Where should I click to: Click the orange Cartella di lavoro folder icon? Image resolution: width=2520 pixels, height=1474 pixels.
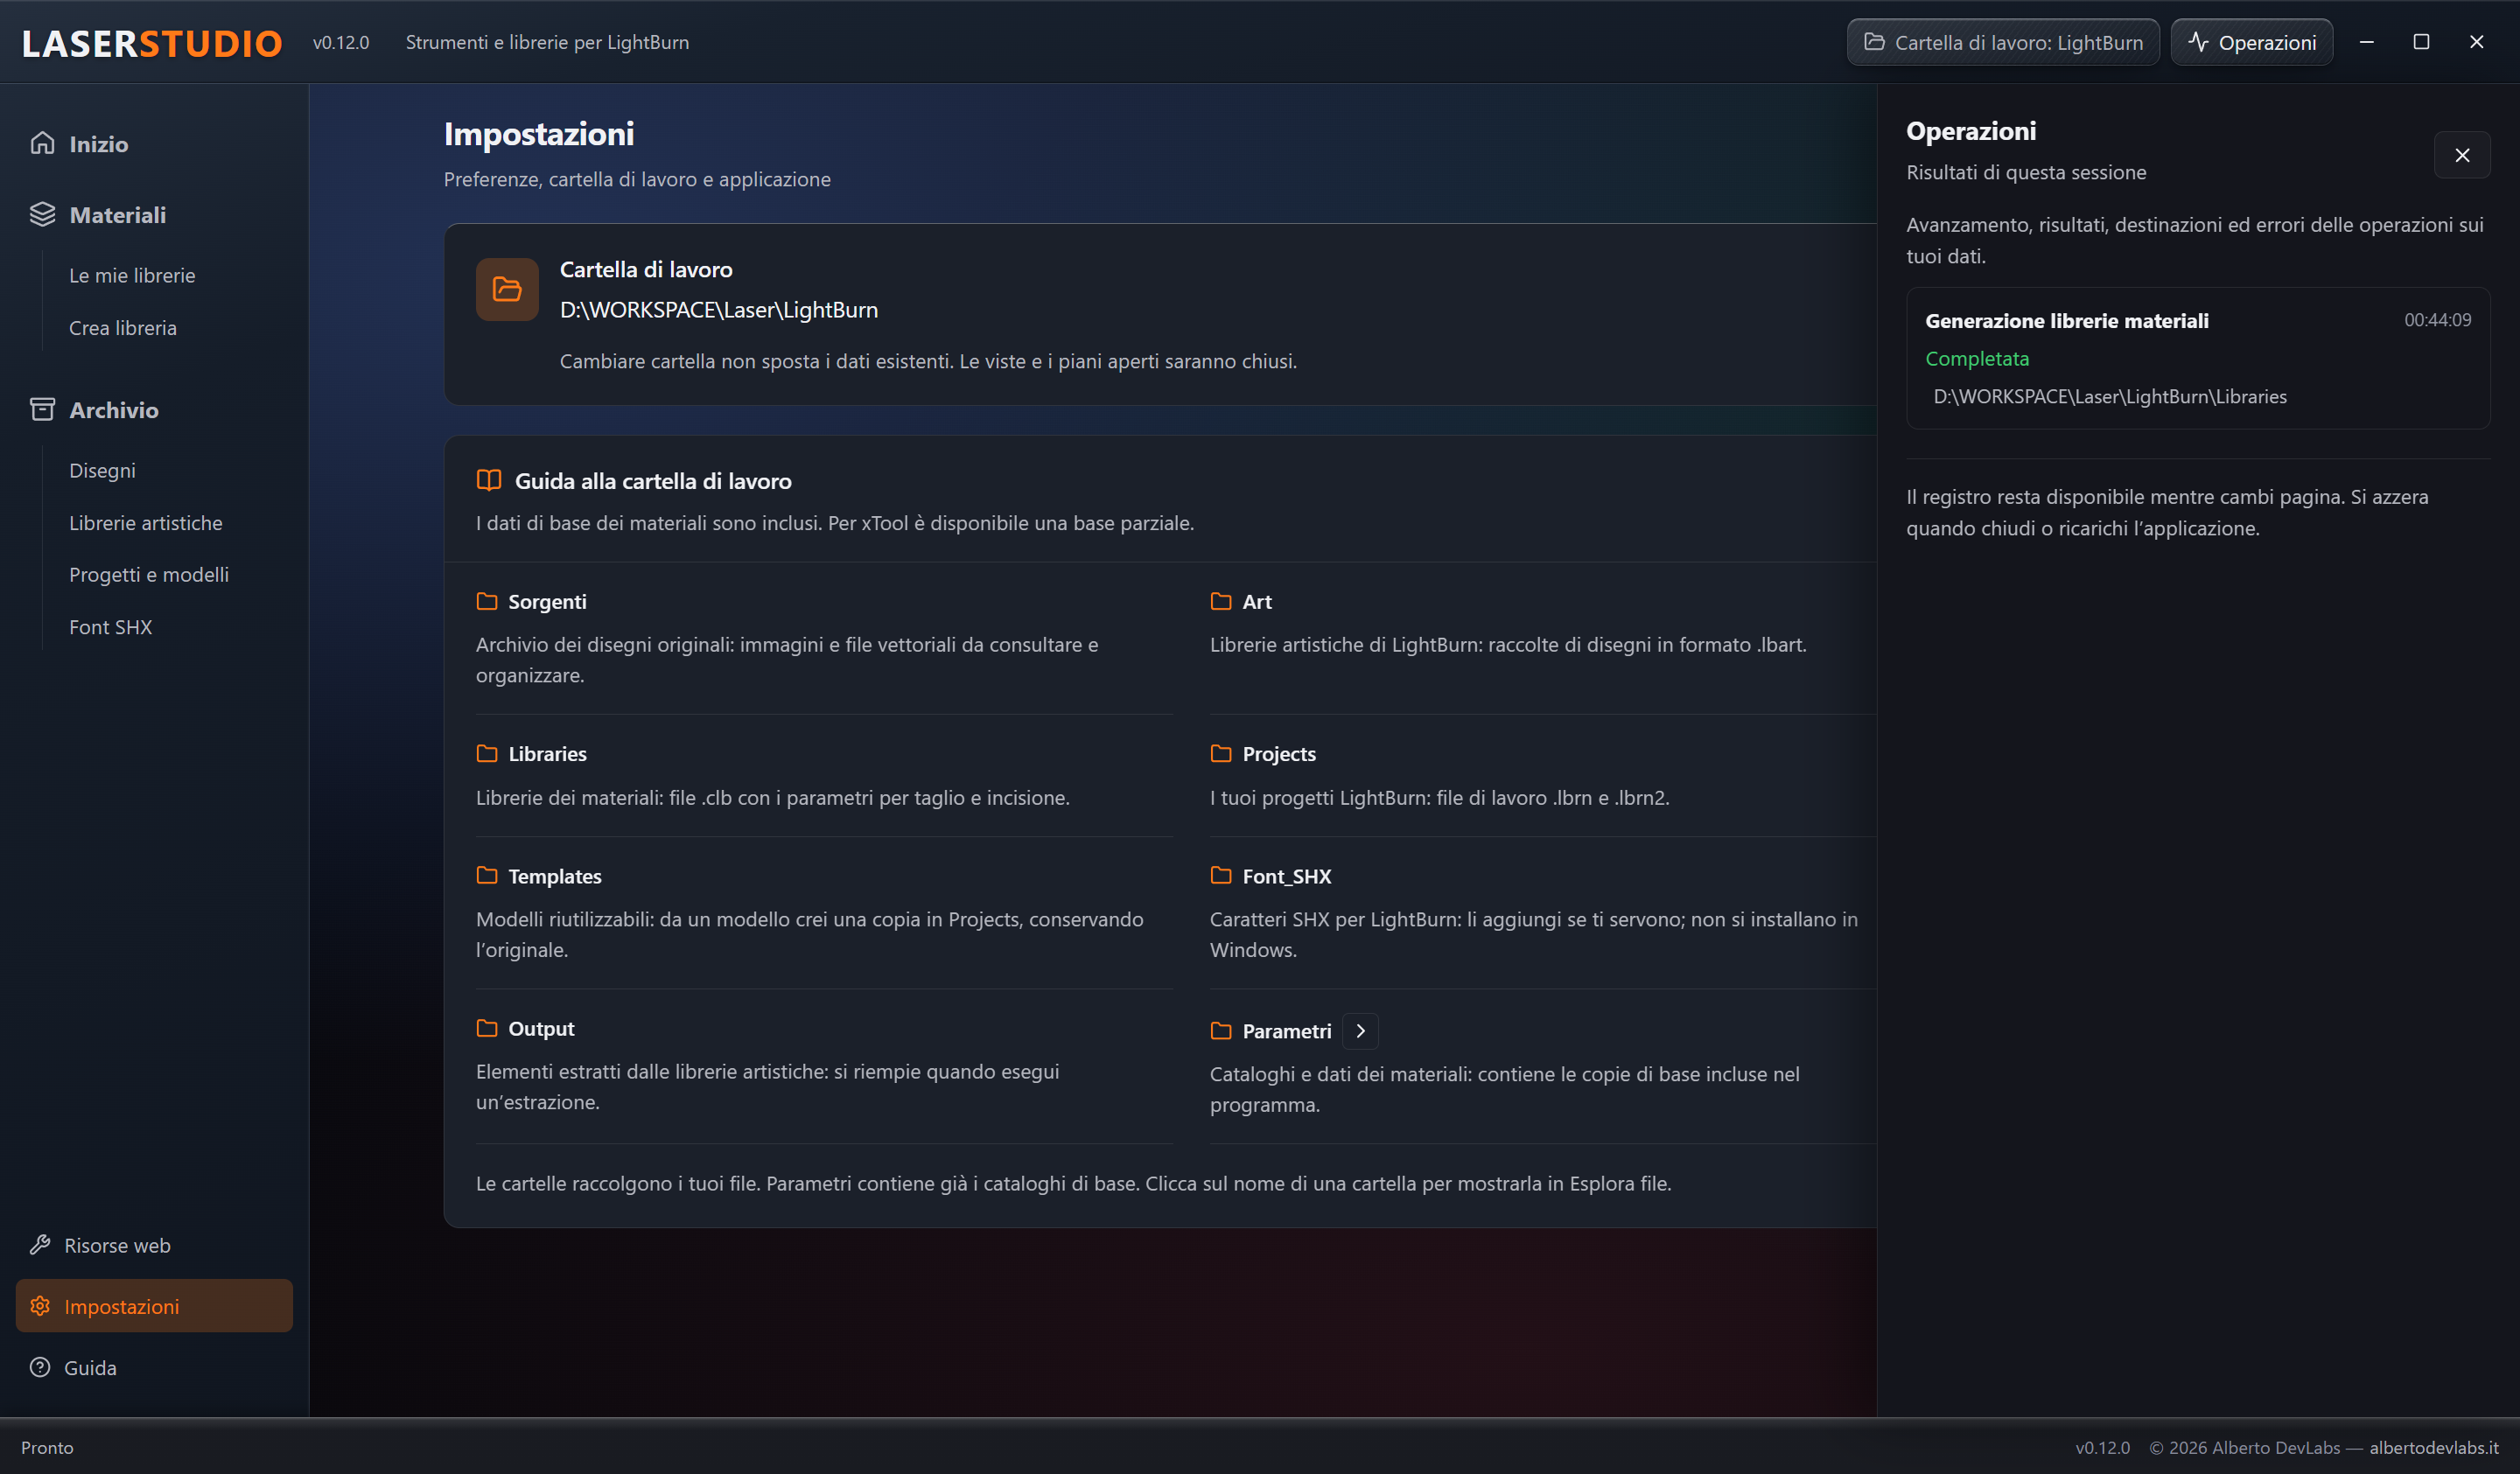click(x=507, y=290)
